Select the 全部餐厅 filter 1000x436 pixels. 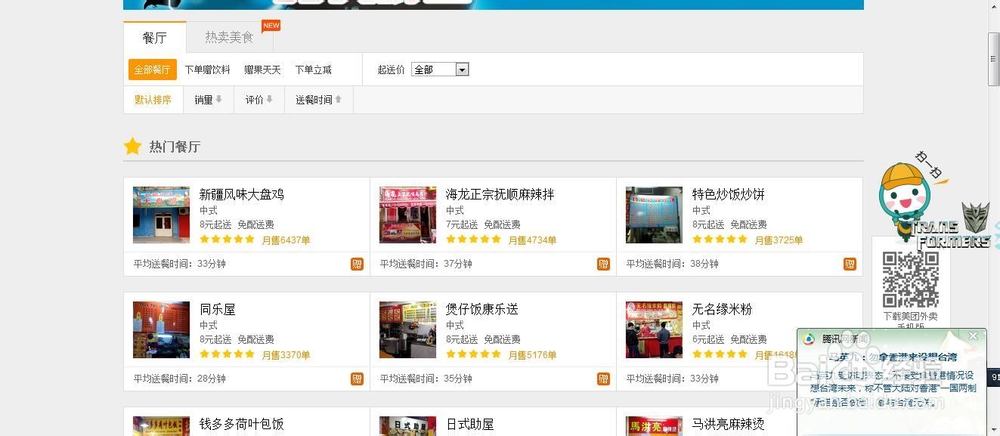[x=152, y=69]
